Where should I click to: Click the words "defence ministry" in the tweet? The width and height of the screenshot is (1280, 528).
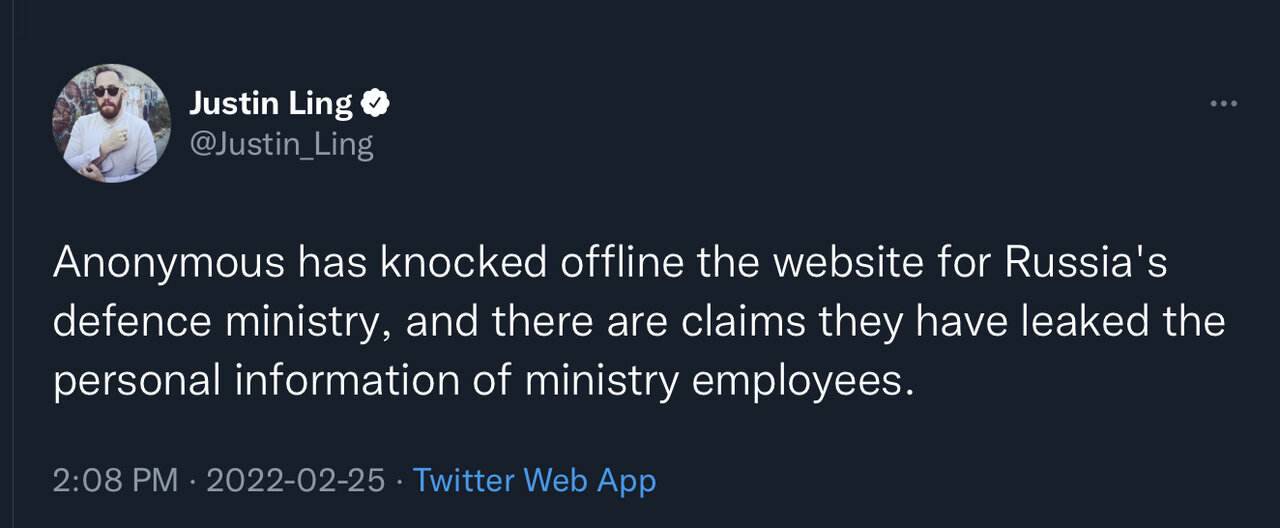point(222,323)
